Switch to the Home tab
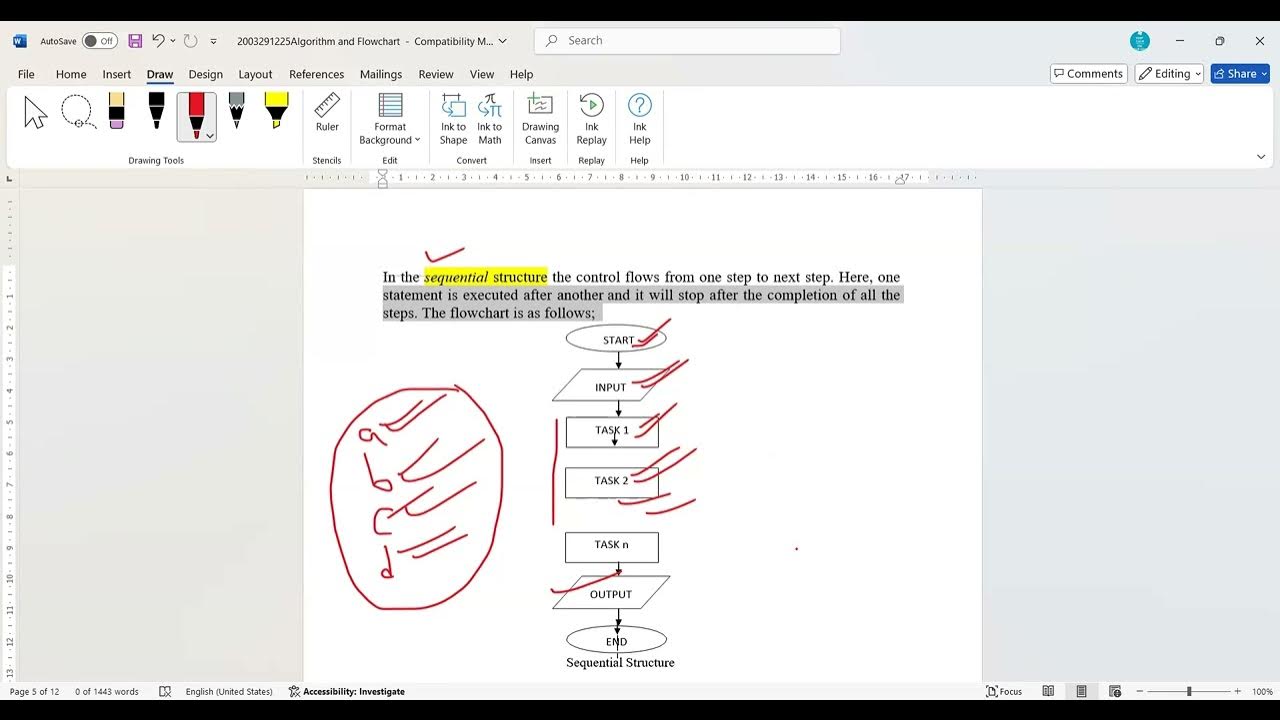The image size is (1280, 720). click(71, 74)
